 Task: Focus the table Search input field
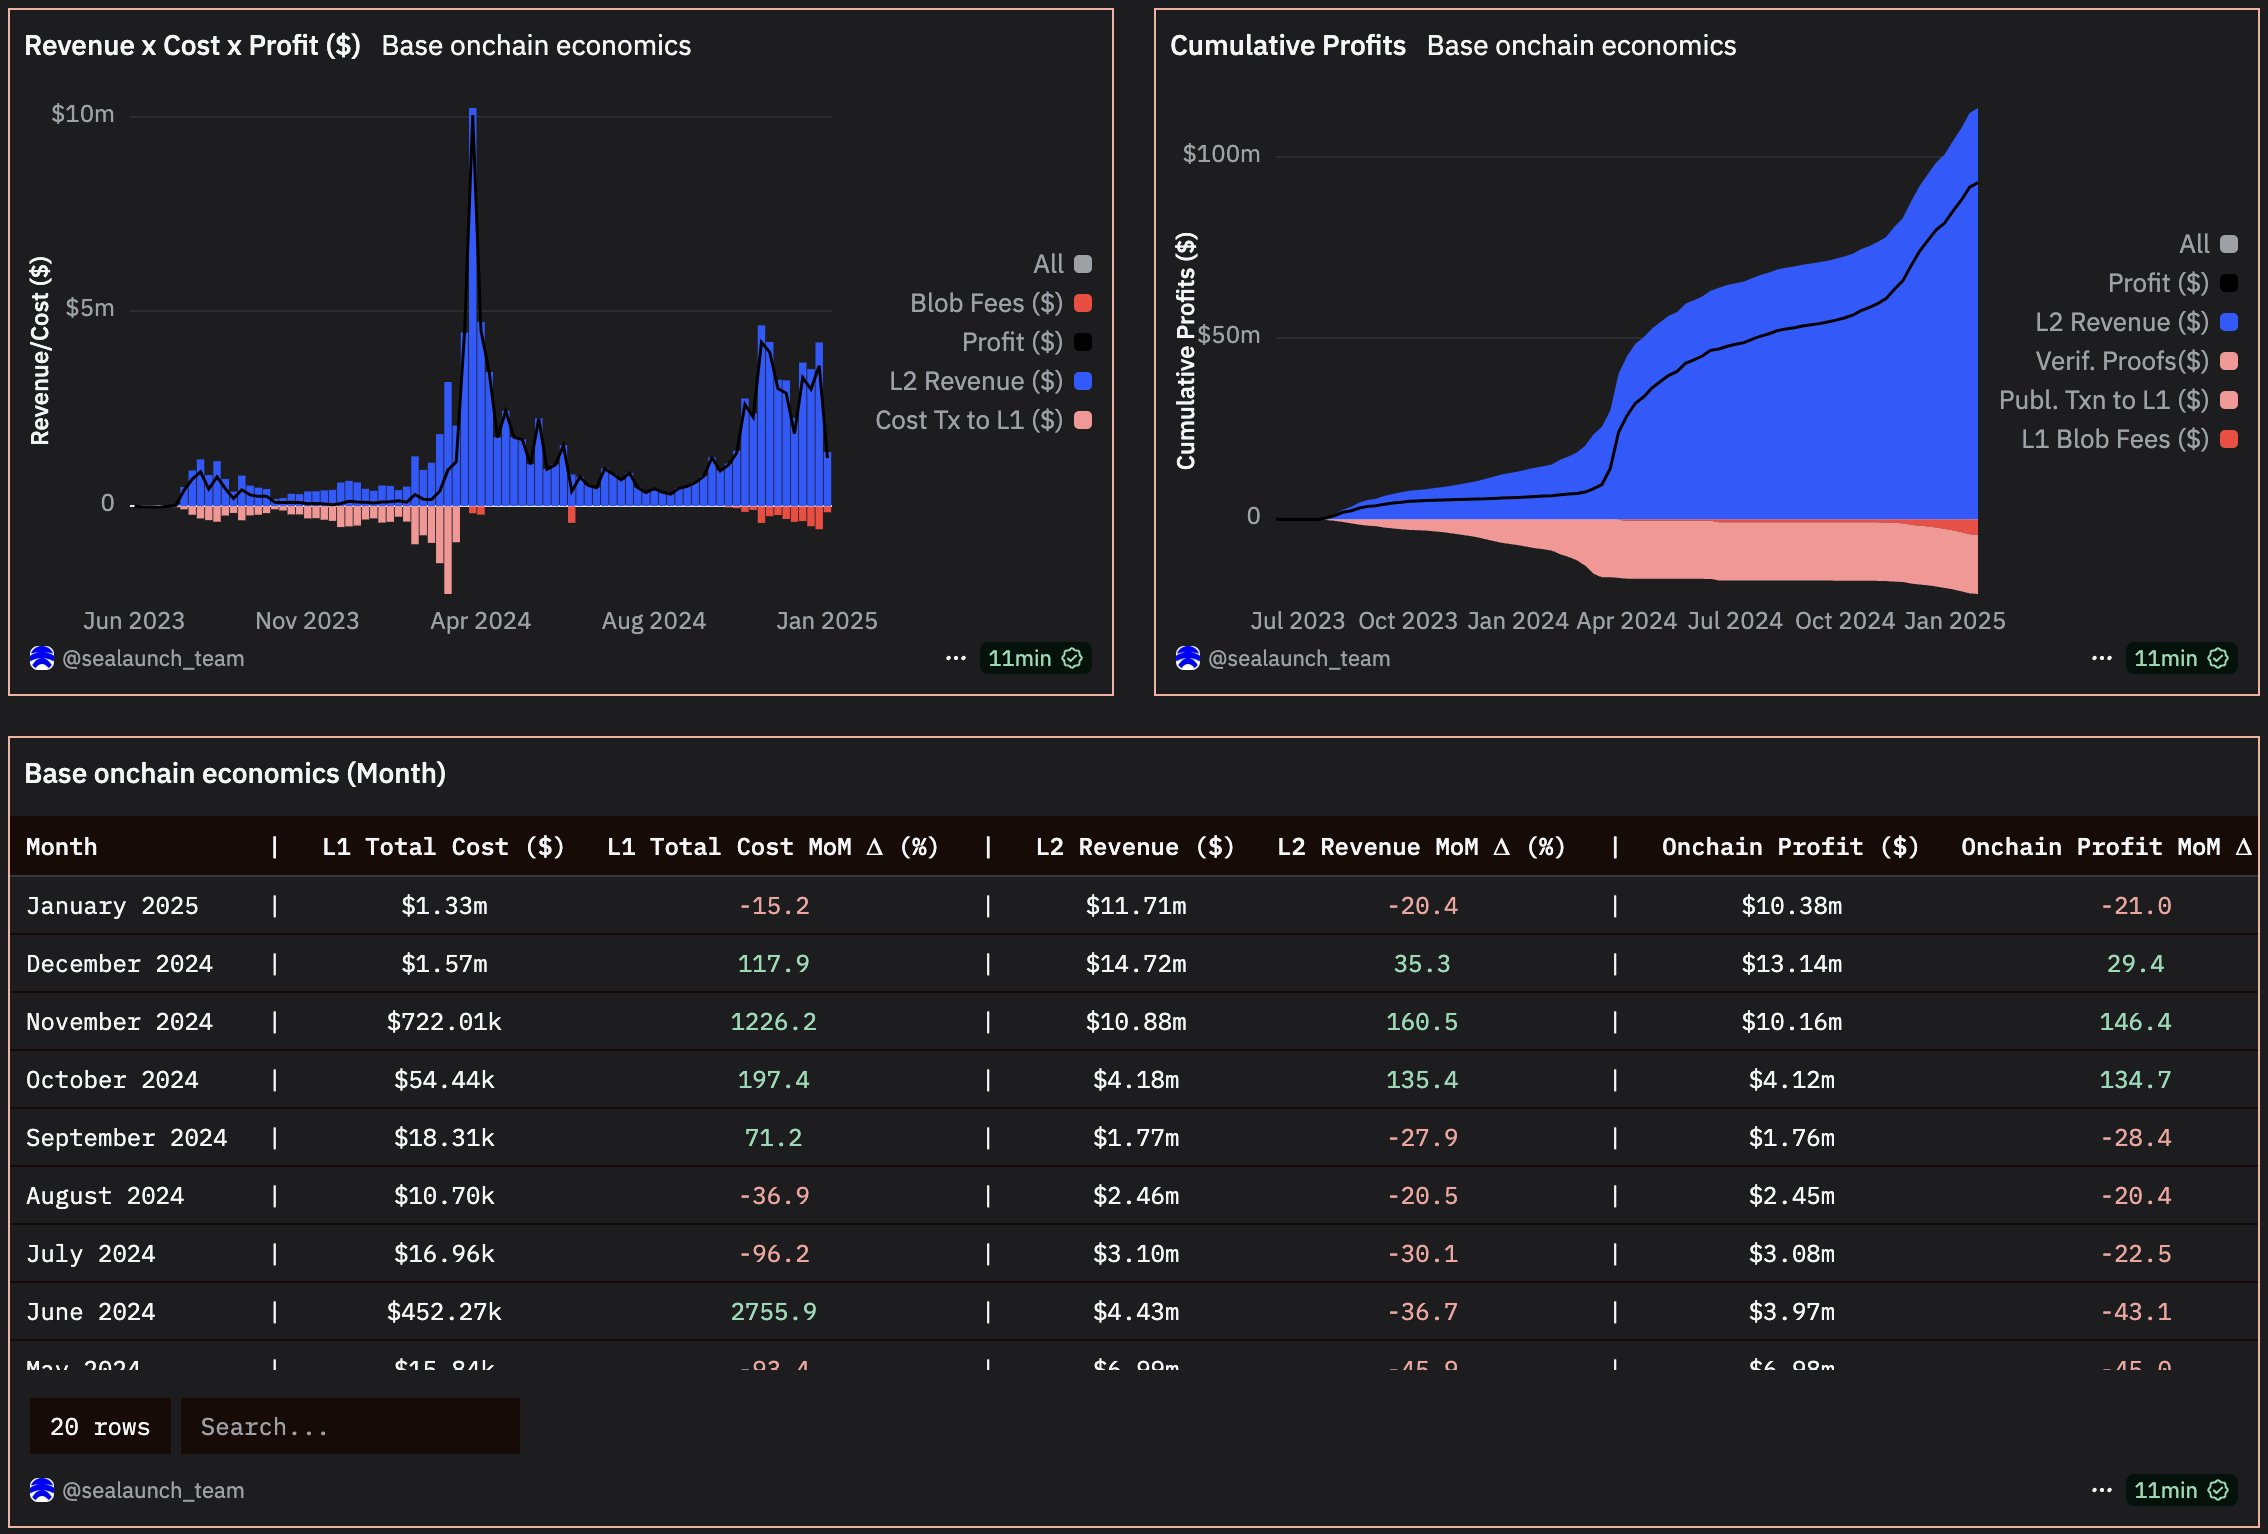click(350, 1427)
